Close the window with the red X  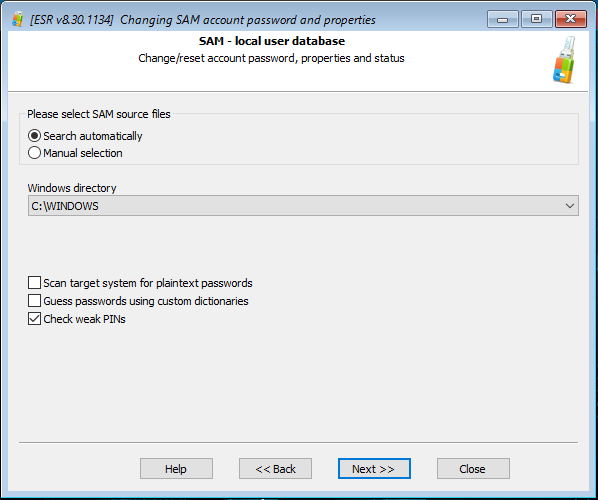point(571,19)
